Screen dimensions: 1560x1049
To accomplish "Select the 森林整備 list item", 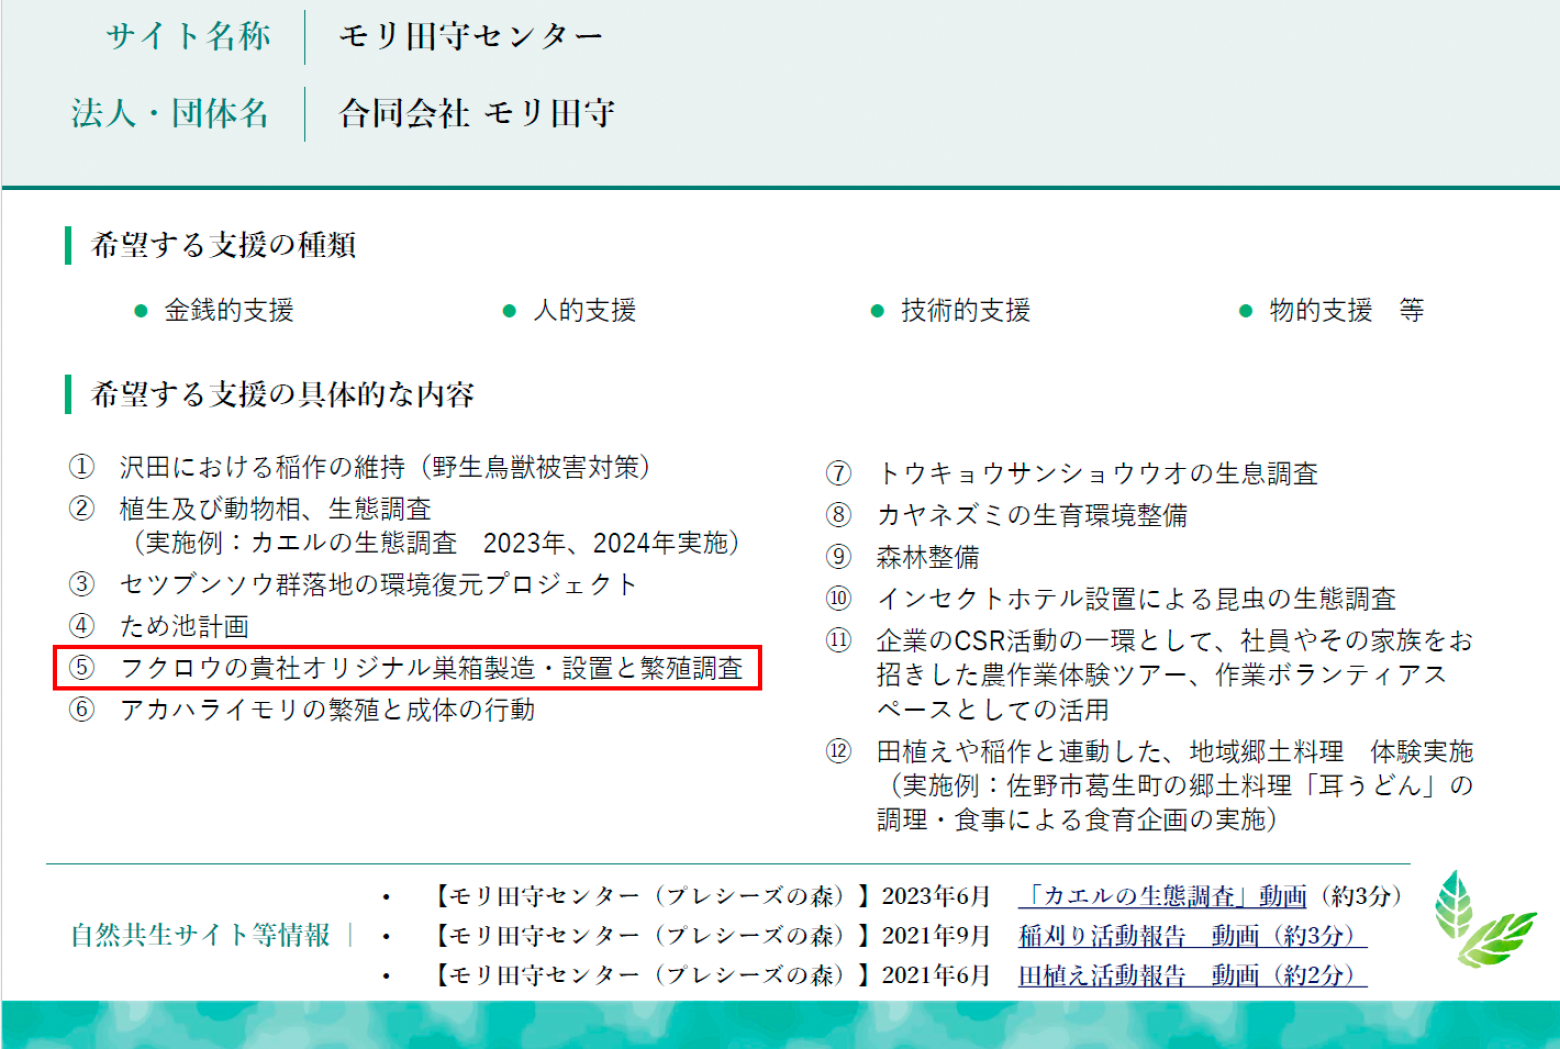I will click(927, 557).
